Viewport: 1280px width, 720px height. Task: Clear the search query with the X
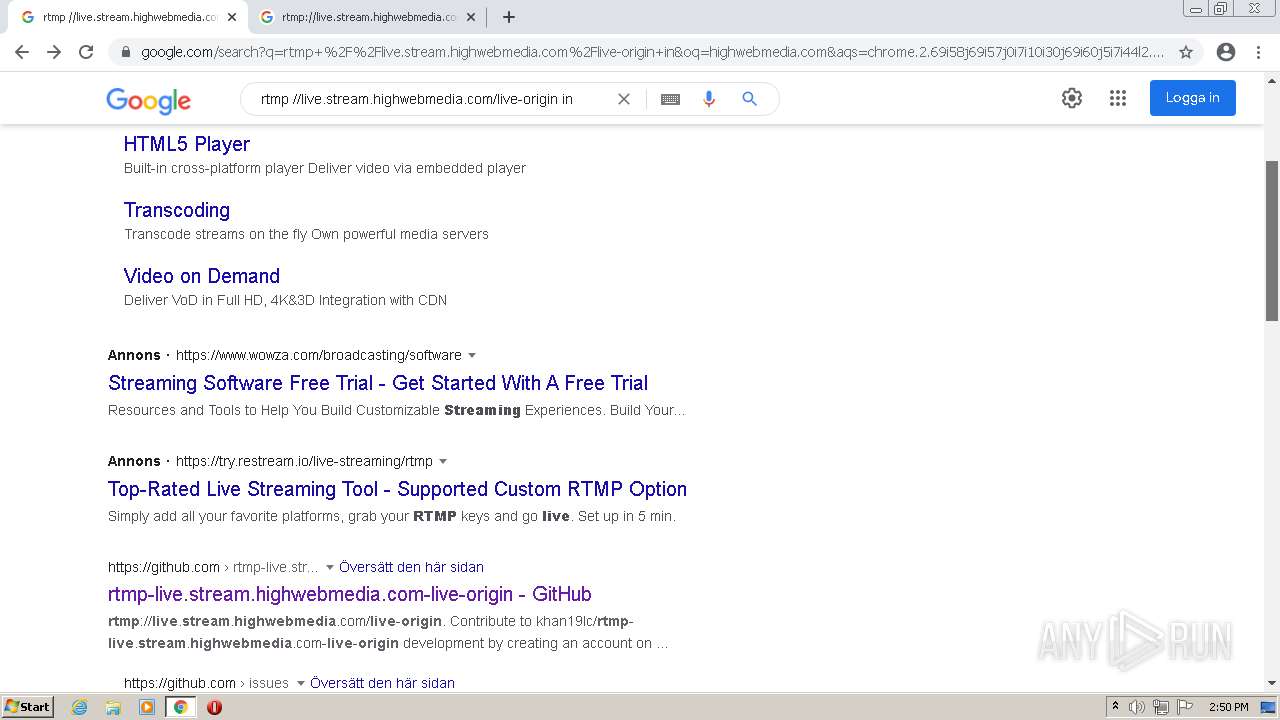tap(624, 99)
